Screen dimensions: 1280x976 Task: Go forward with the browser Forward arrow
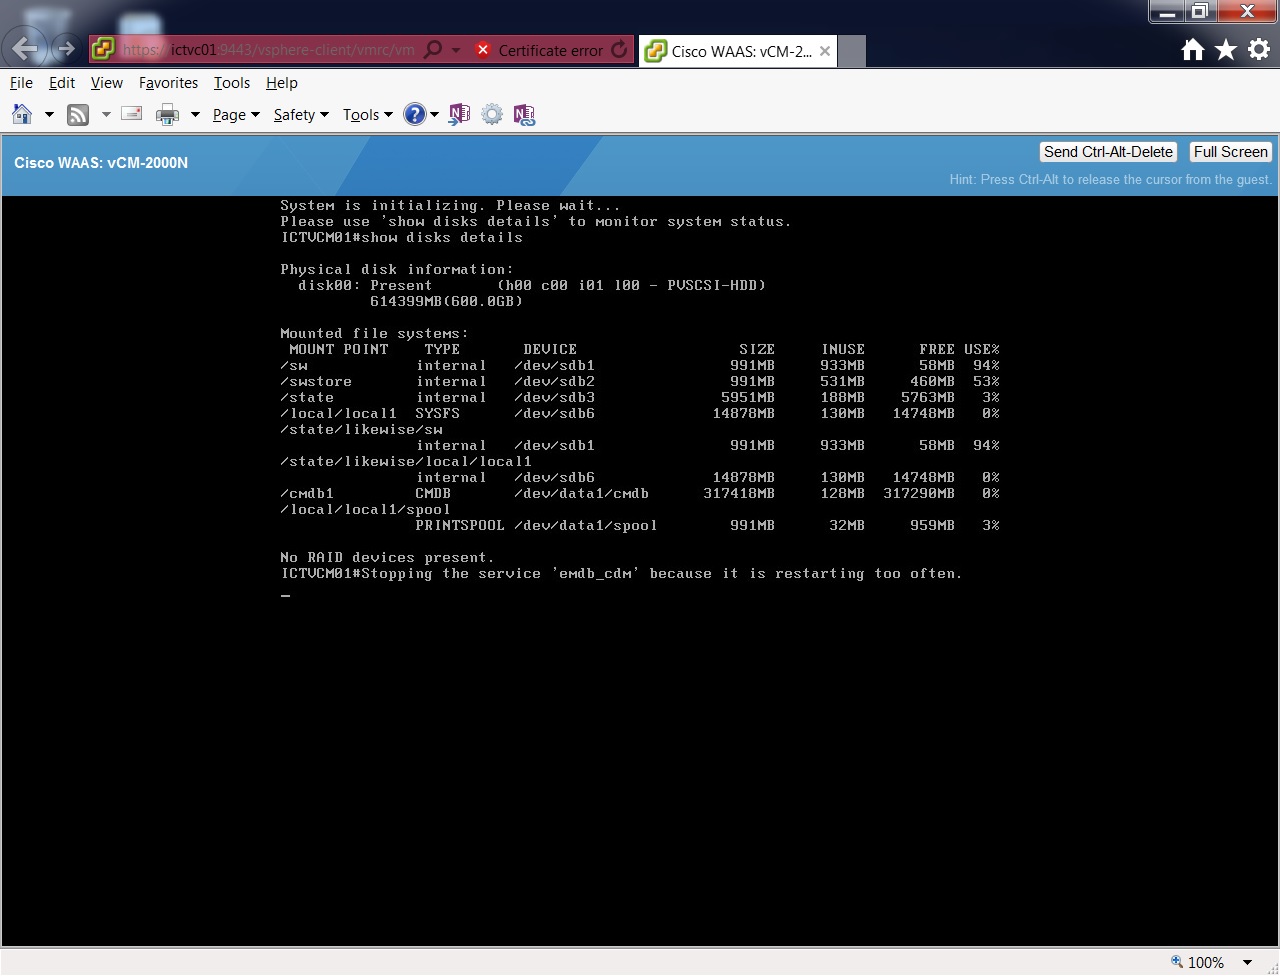[65, 48]
